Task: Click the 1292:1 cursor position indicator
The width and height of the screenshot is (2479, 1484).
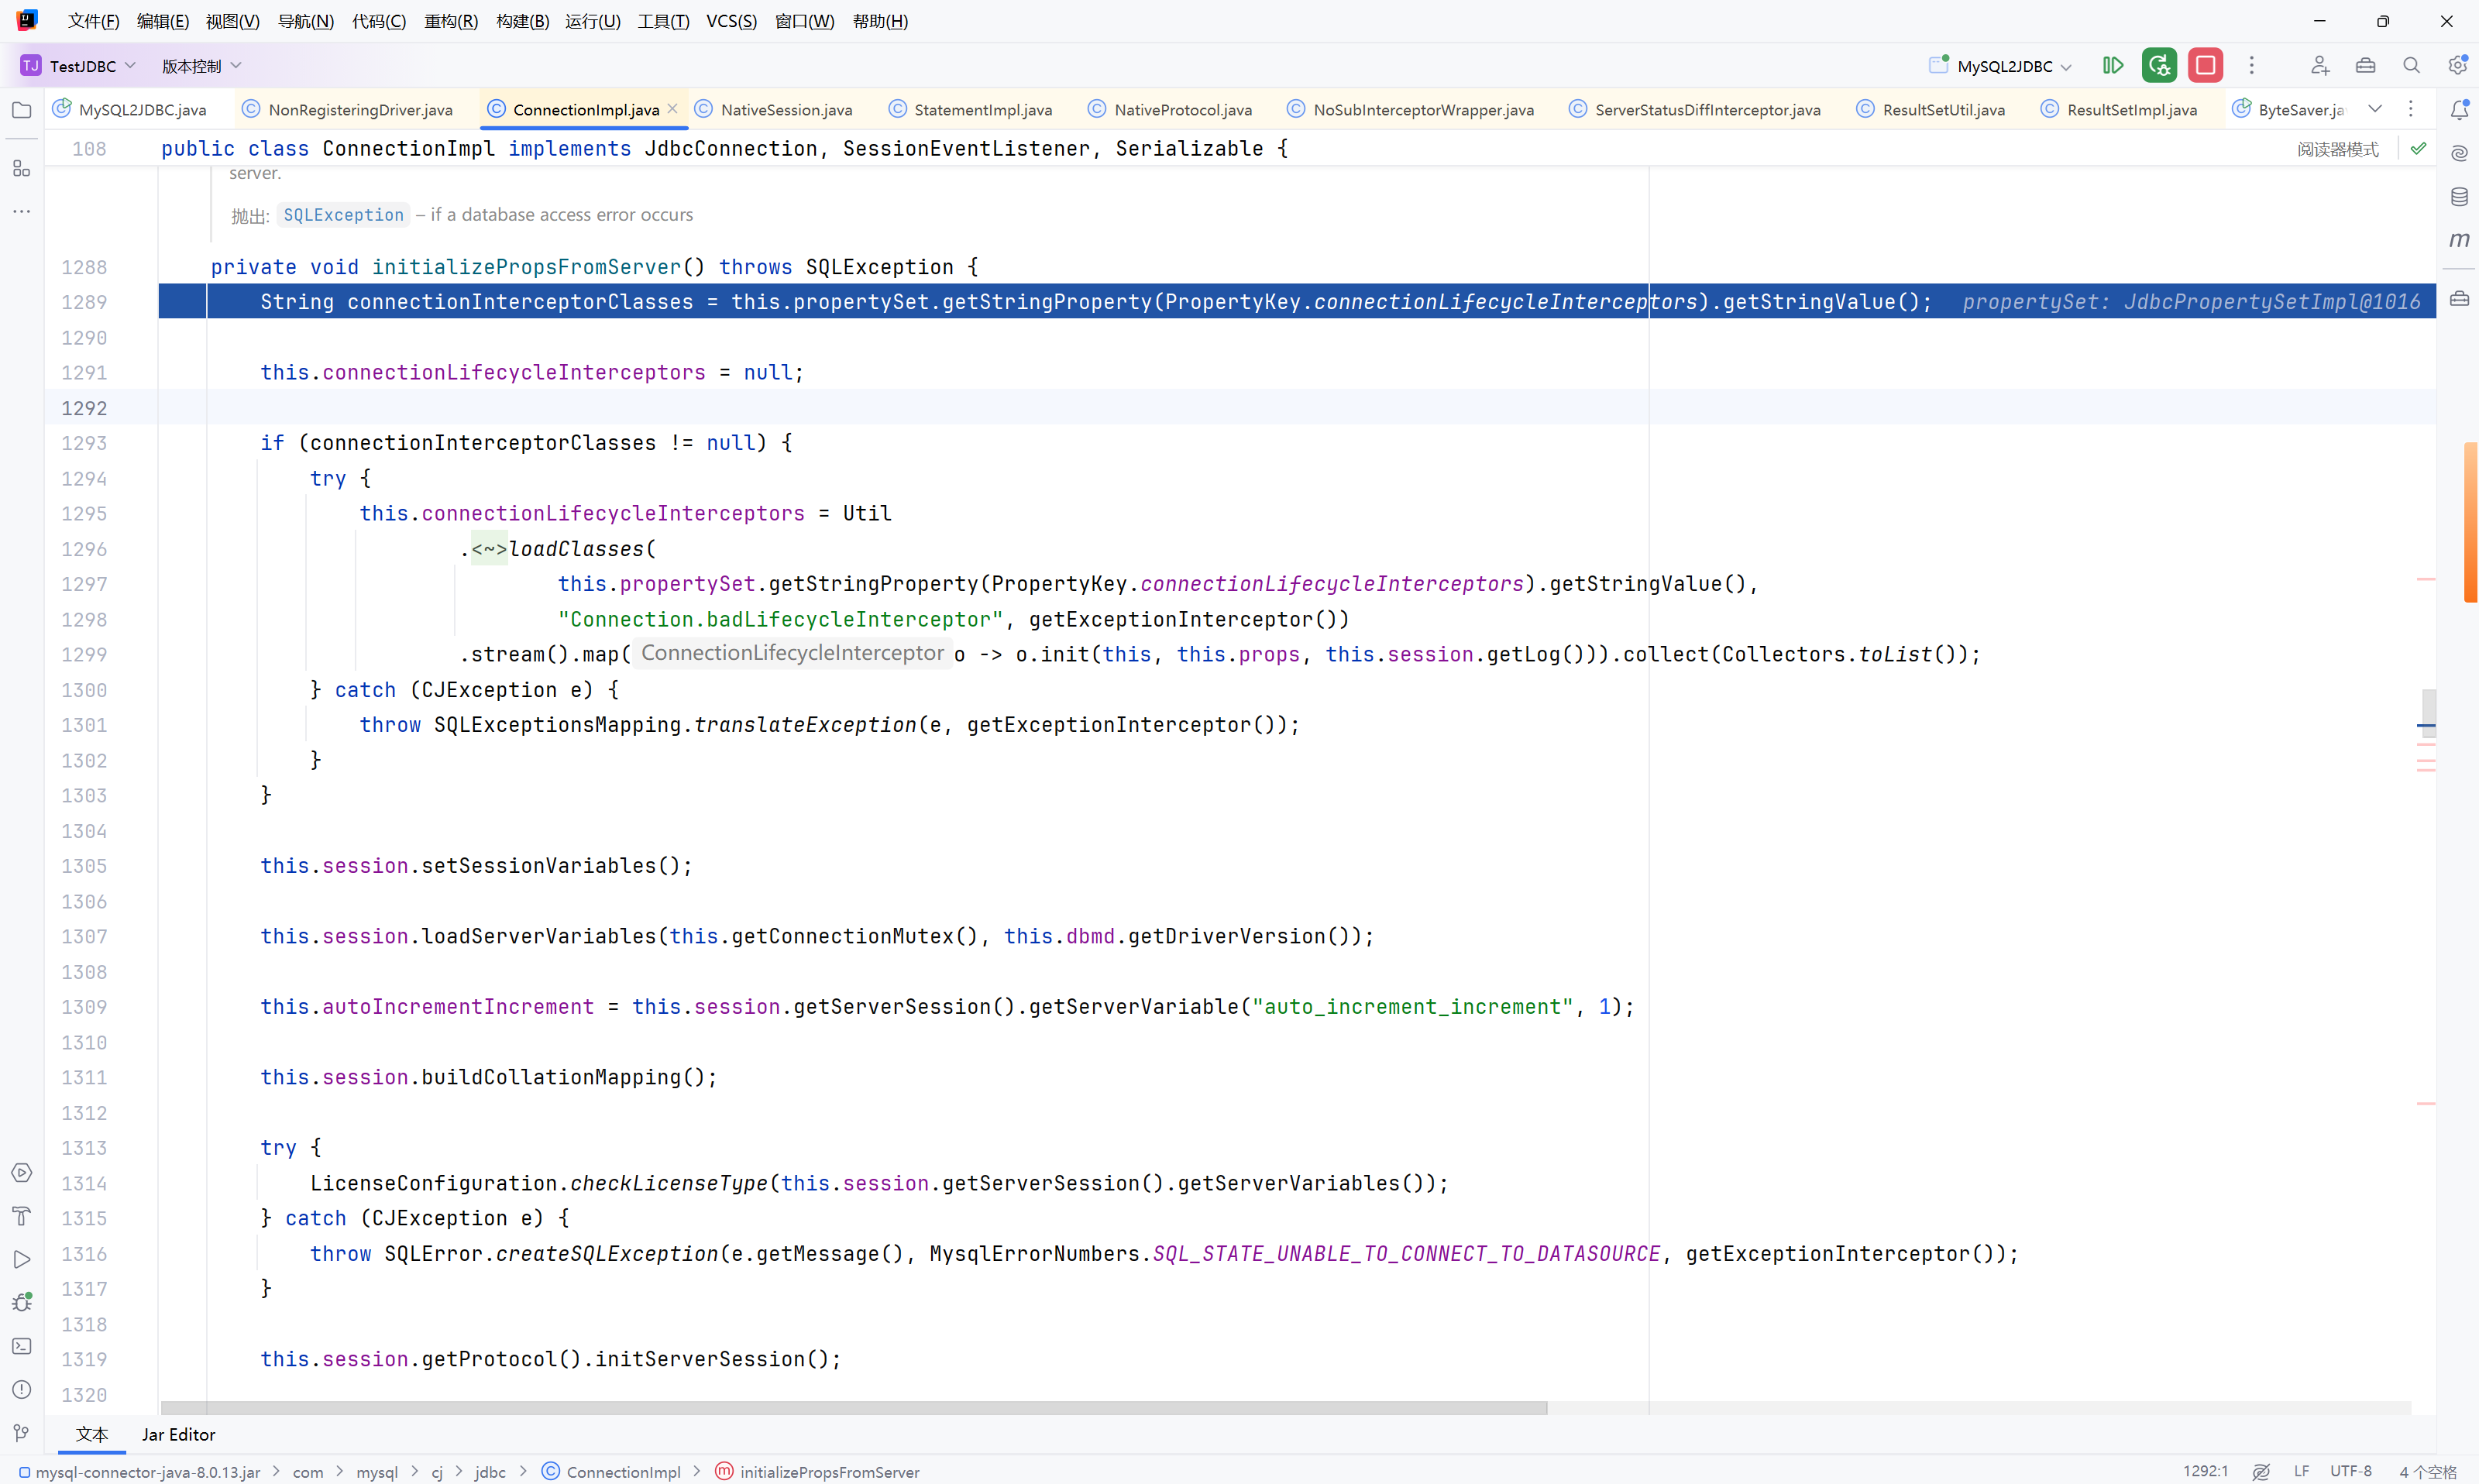Action: 2205,1471
